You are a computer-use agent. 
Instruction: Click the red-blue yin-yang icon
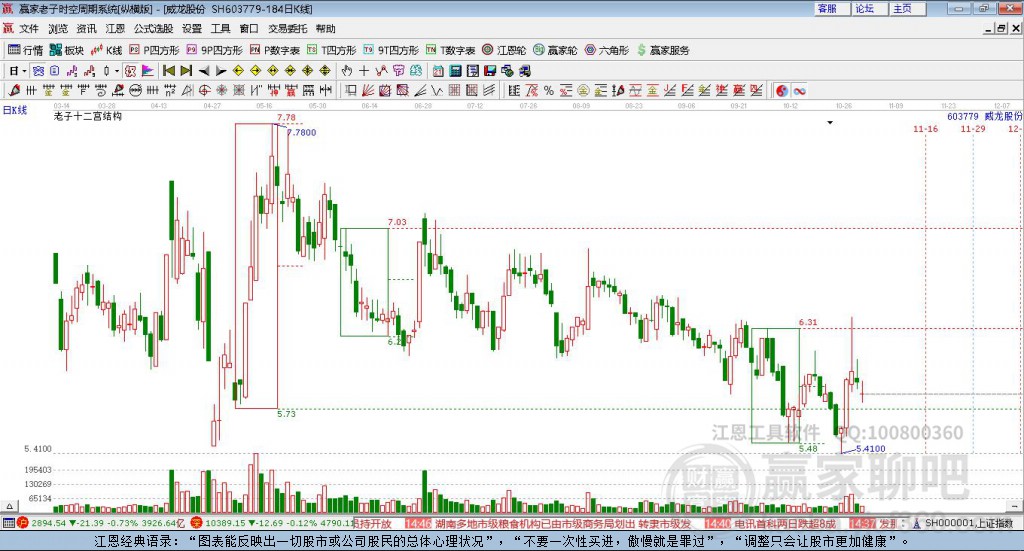click(782, 91)
